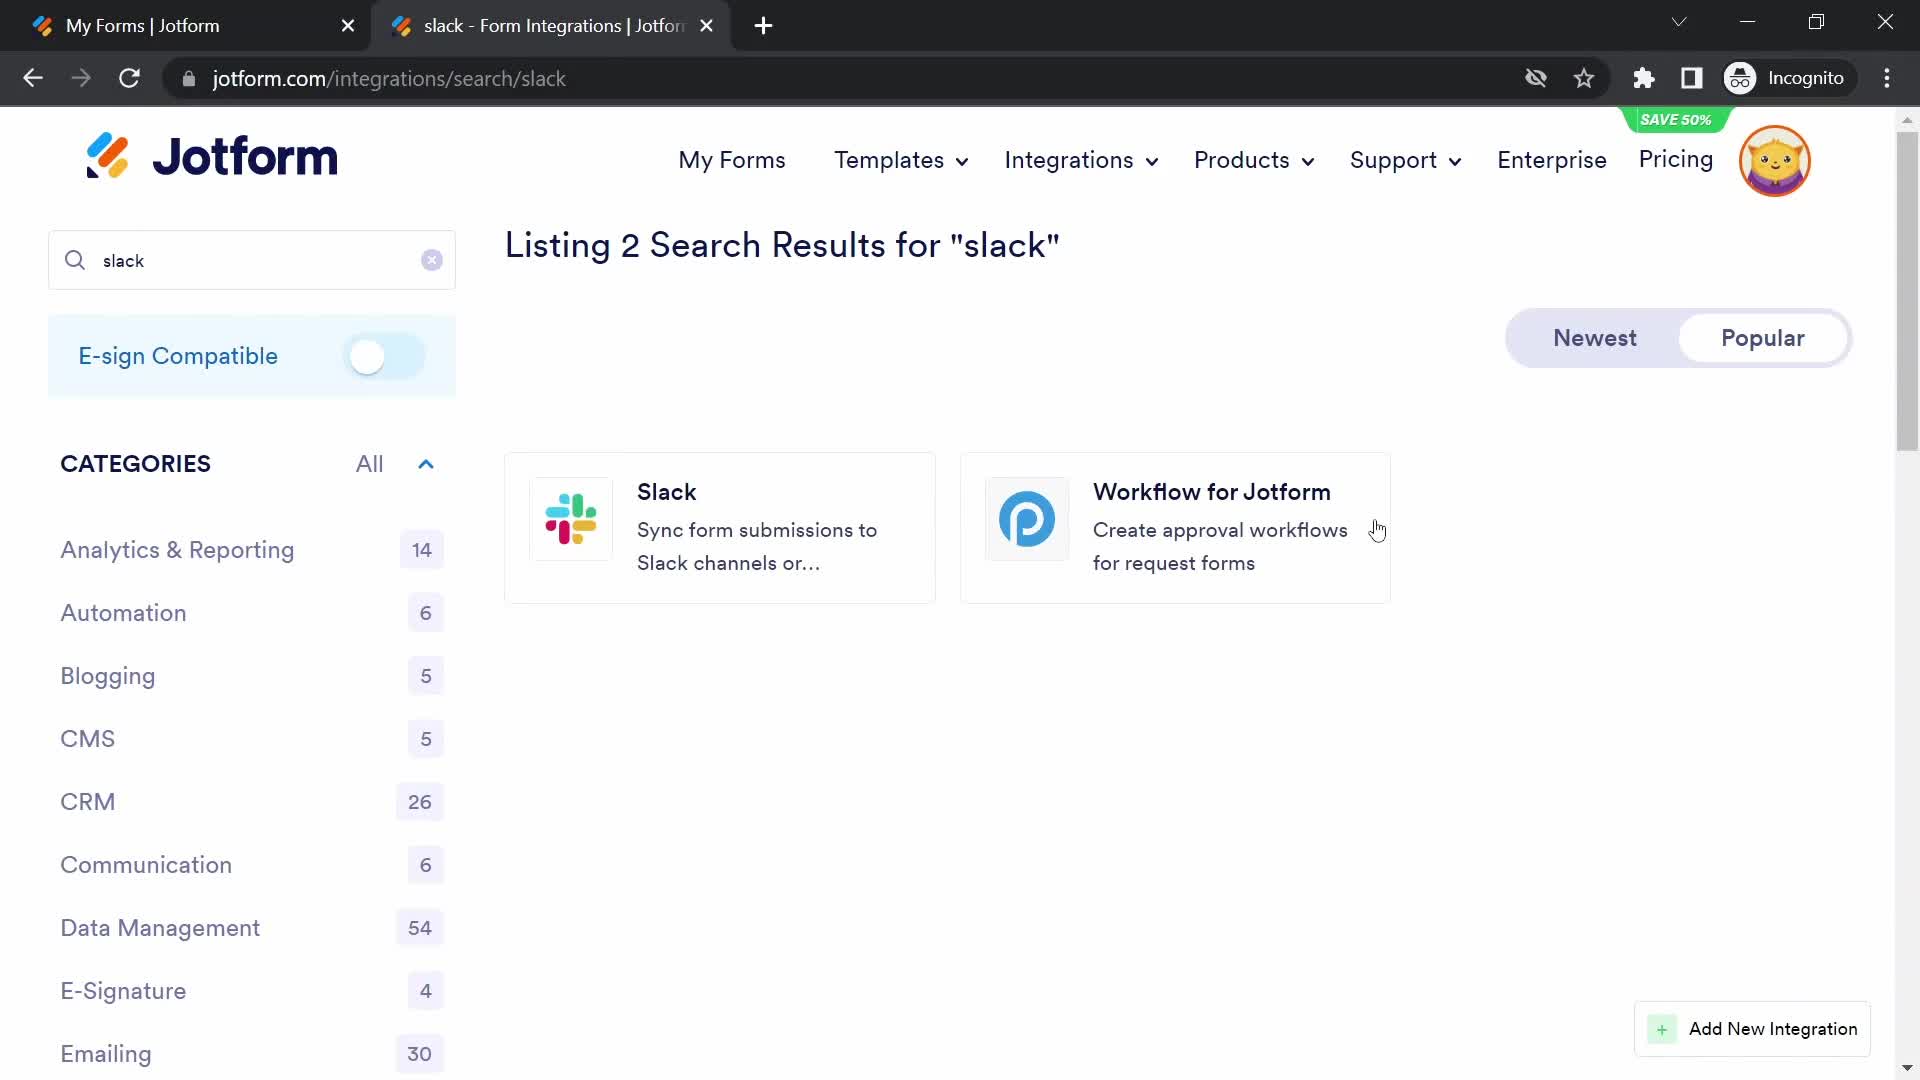Viewport: 1920px width, 1080px height.
Task: Open Enterprise page
Action: click(1552, 160)
